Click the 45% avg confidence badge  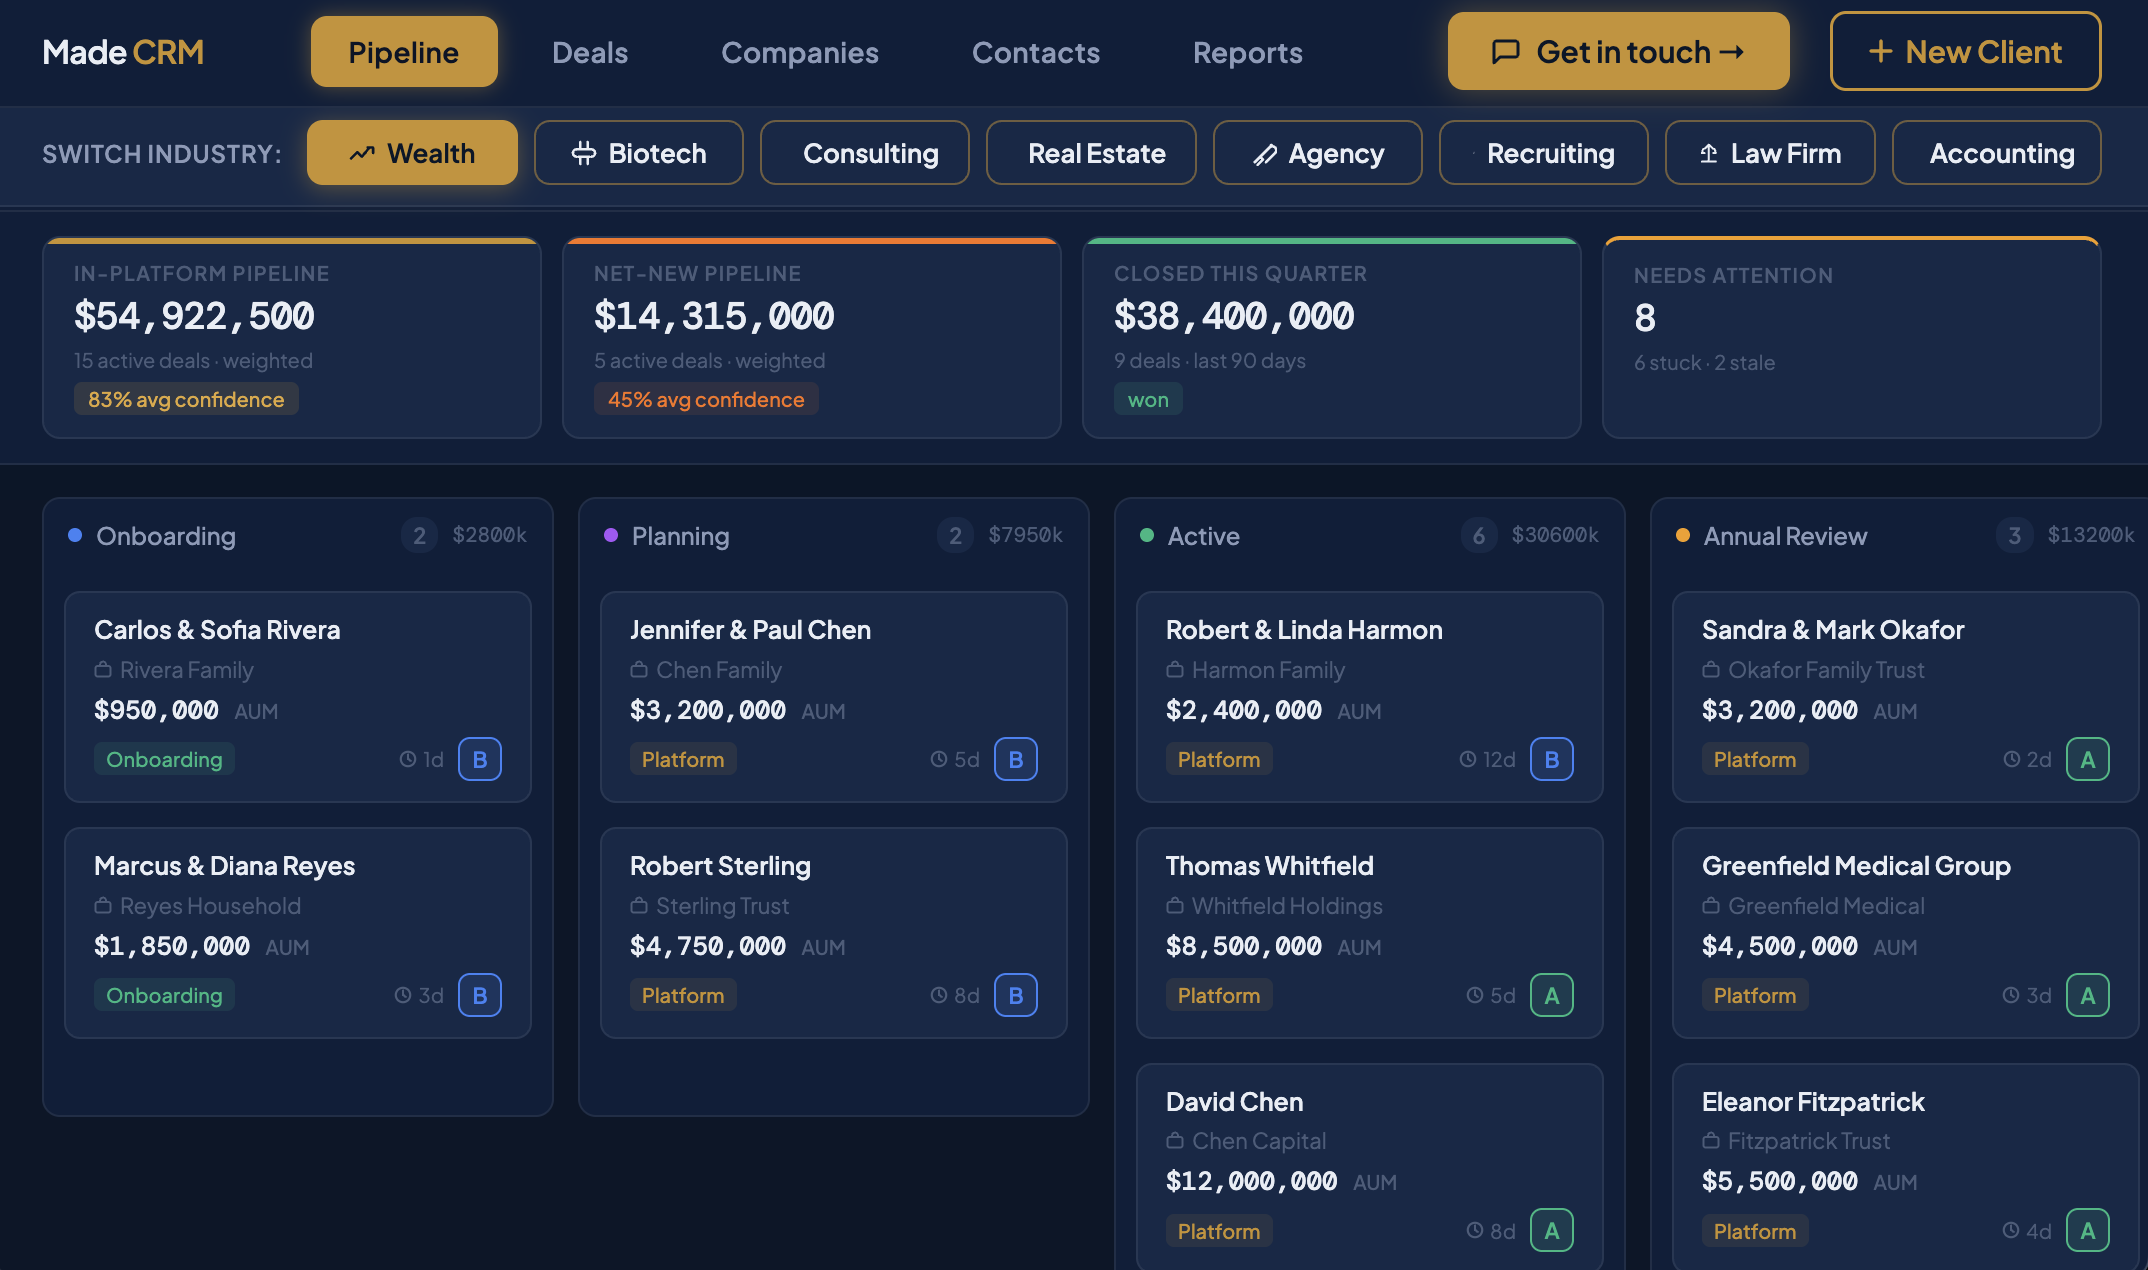click(706, 399)
